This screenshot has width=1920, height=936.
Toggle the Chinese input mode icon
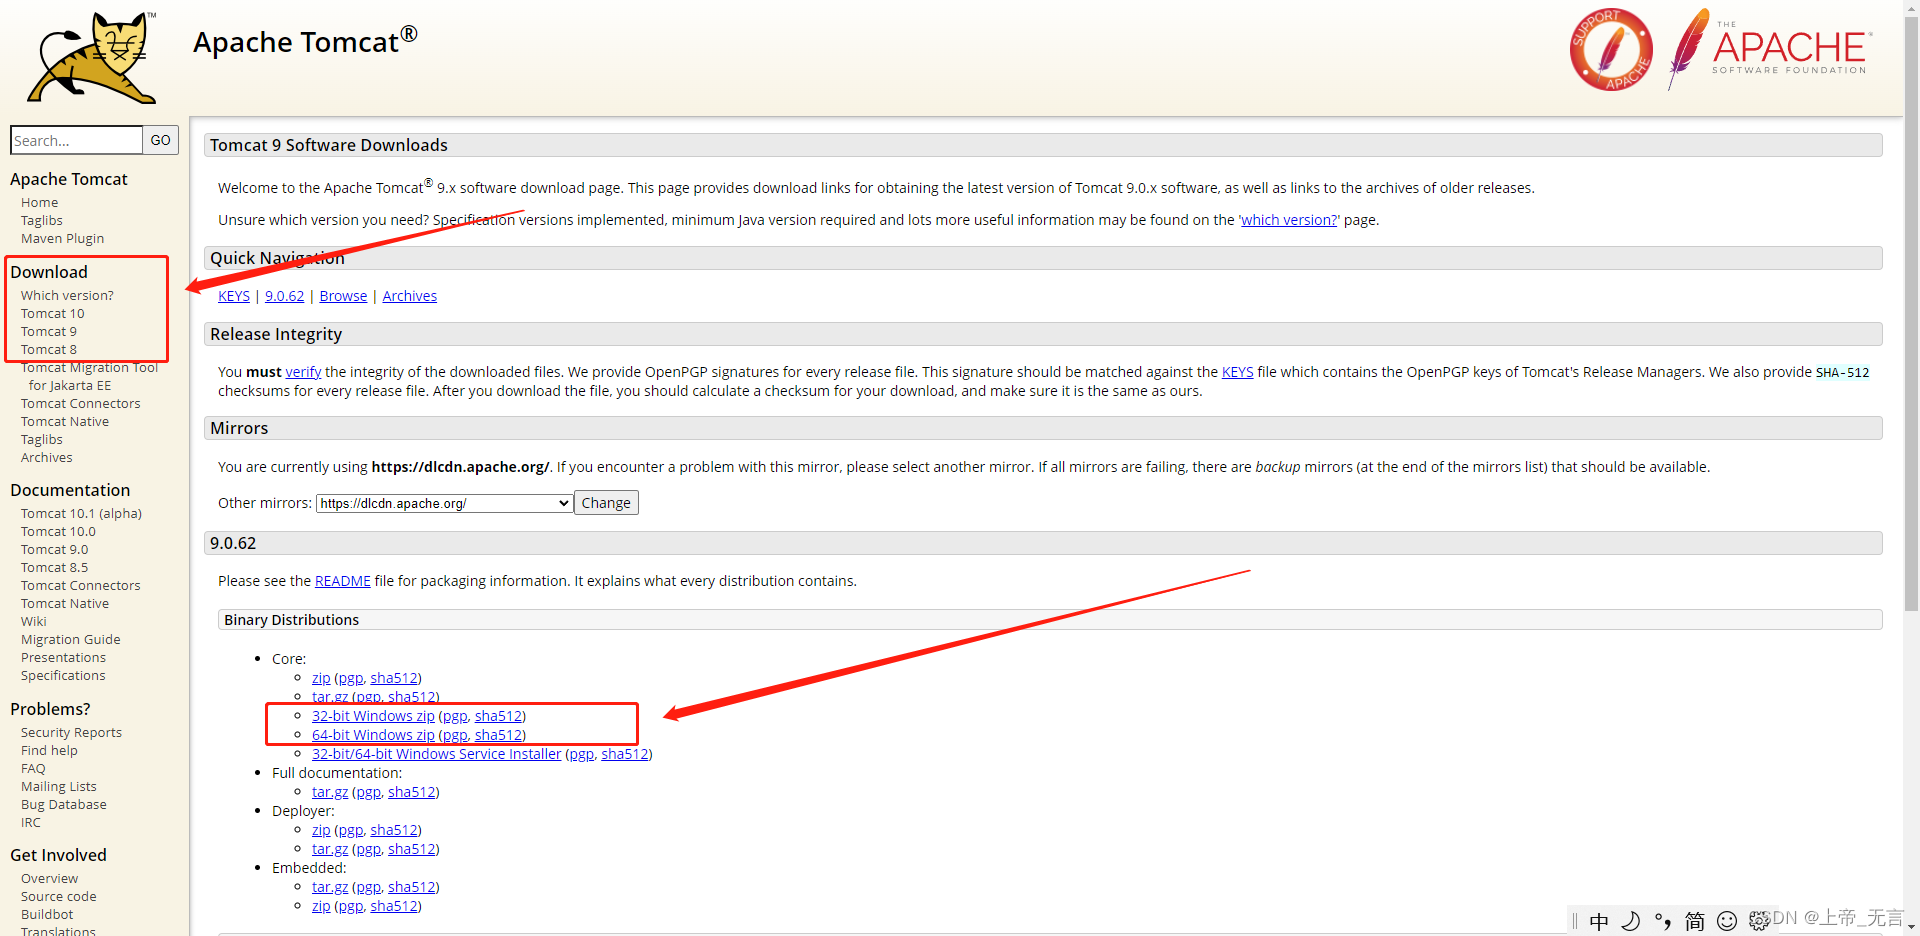coord(1599,921)
